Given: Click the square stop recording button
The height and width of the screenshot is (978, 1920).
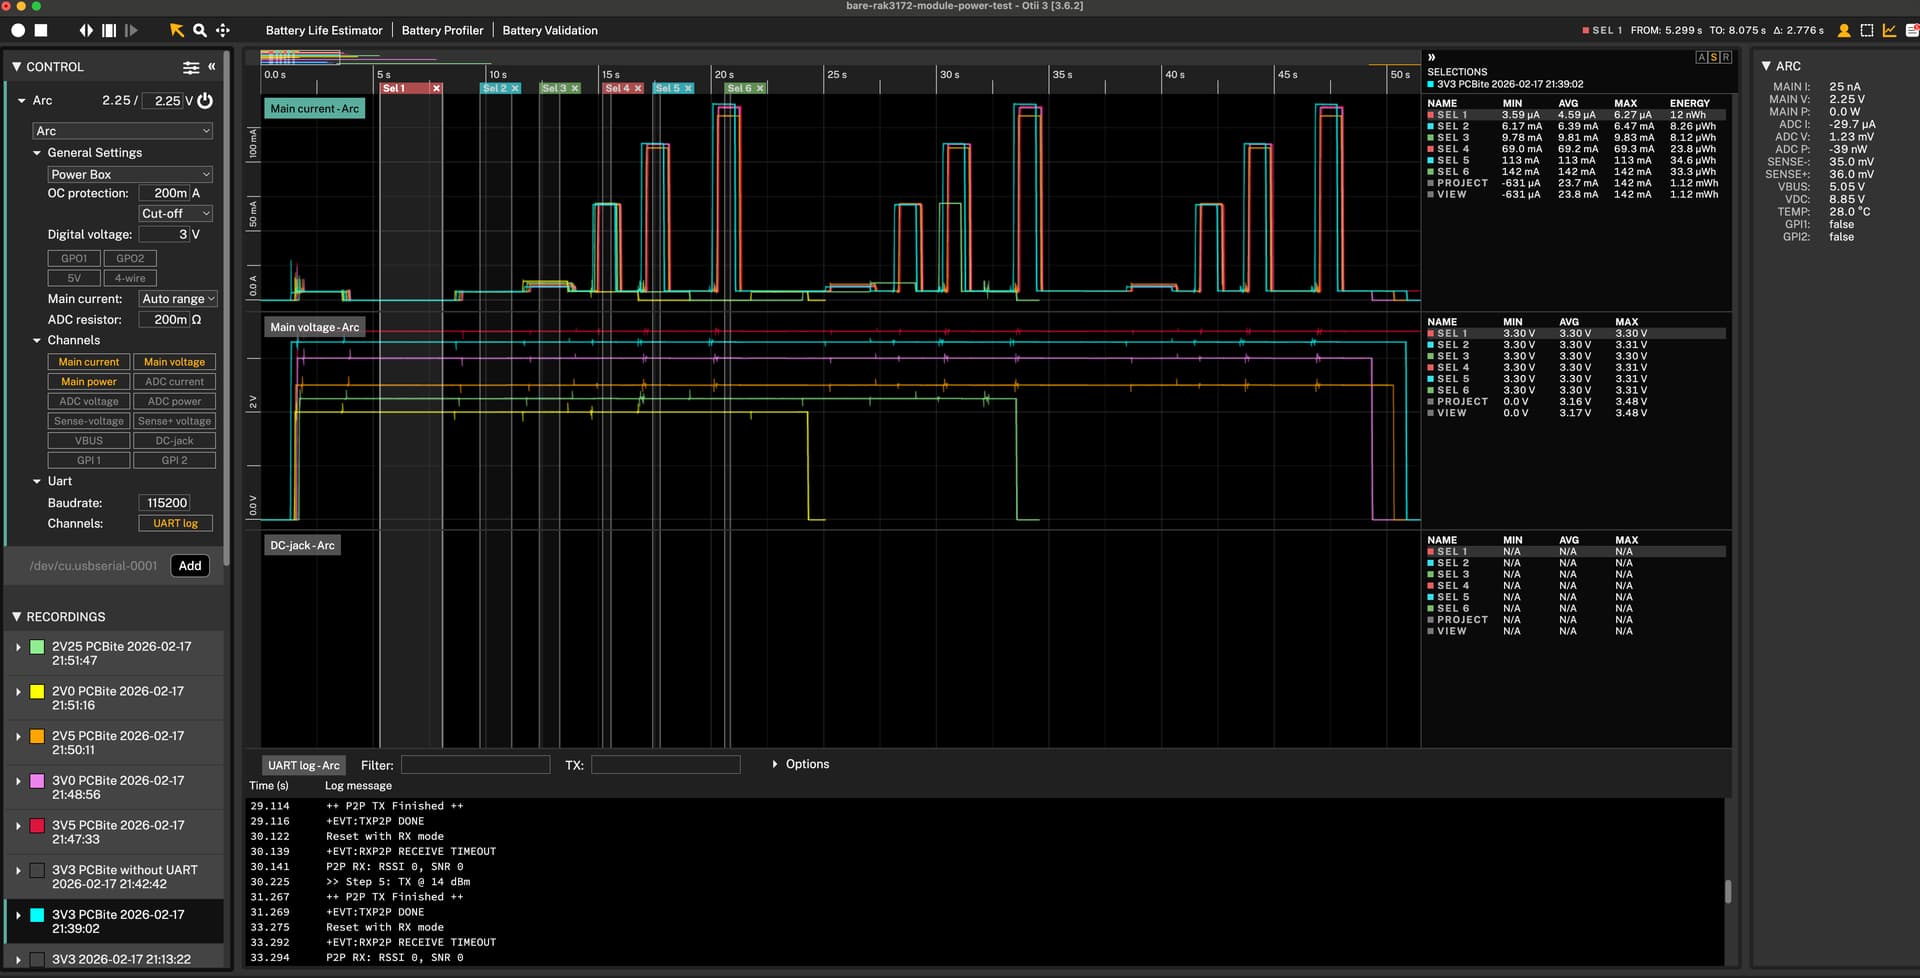Looking at the screenshot, I should (41, 31).
